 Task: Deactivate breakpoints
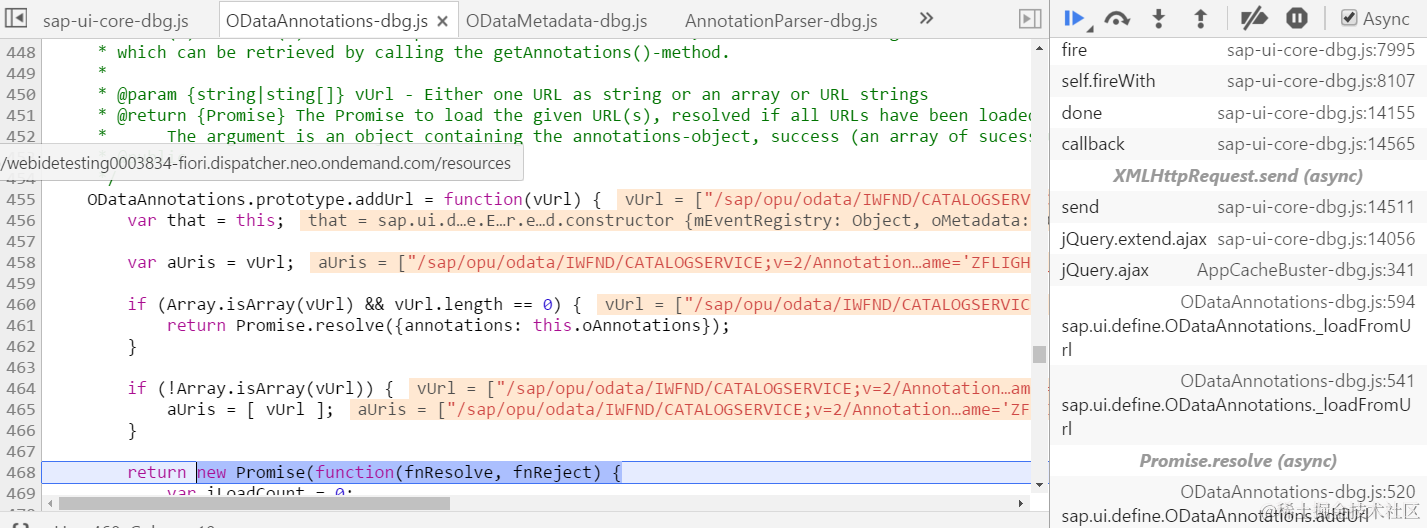click(1253, 18)
